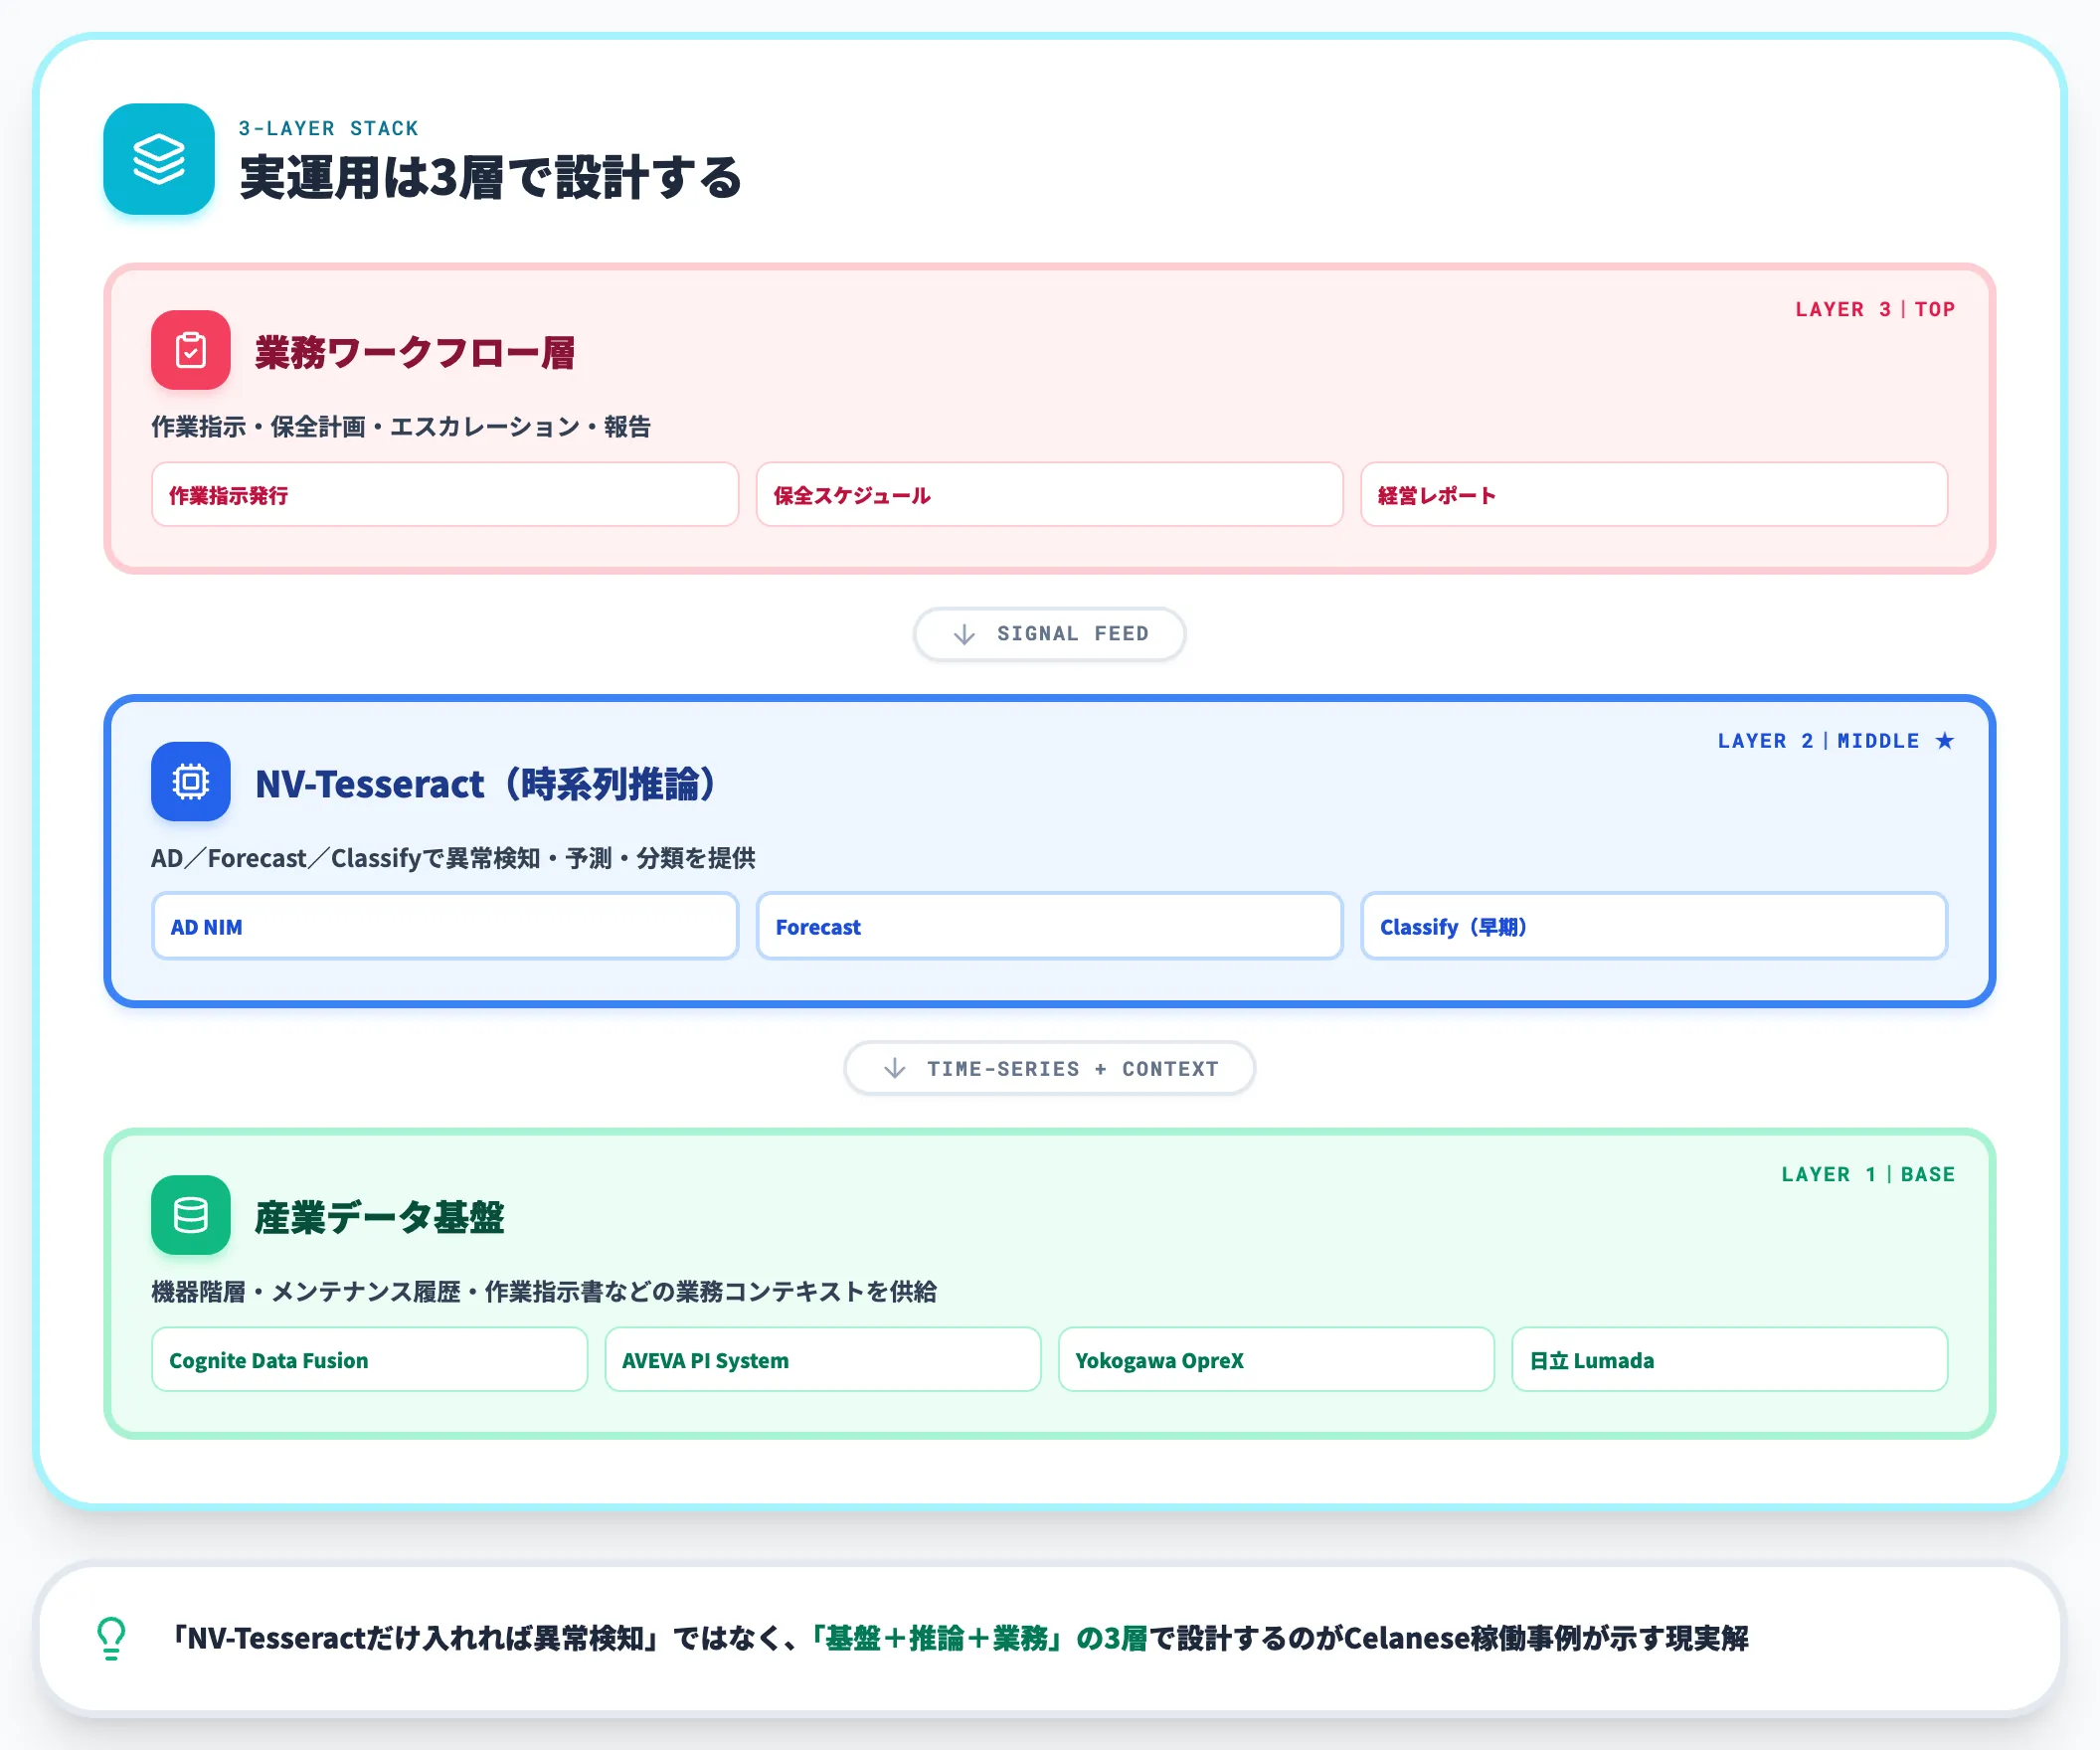The height and width of the screenshot is (1750, 2100).
Task: Click the down arrow in SIGNAL FEED pill
Action: (x=964, y=634)
